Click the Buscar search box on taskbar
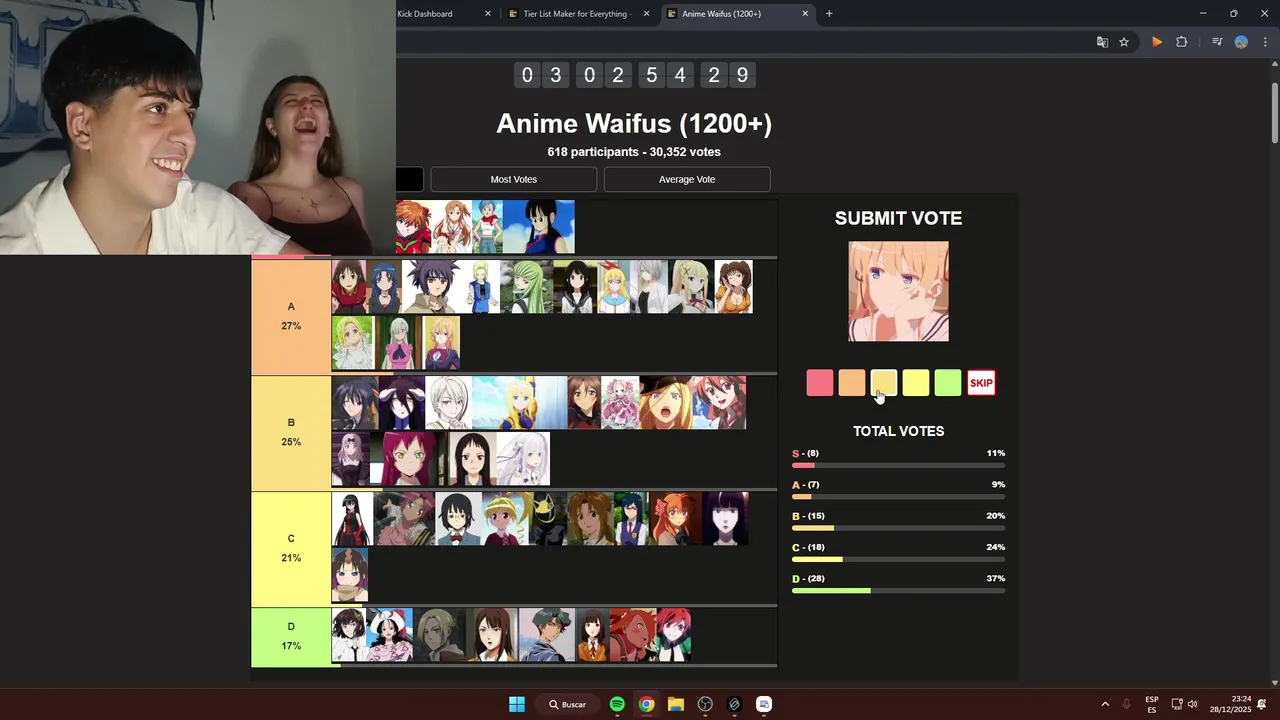The height and width of the screenshot is (720, 1280). pos(567,704)
